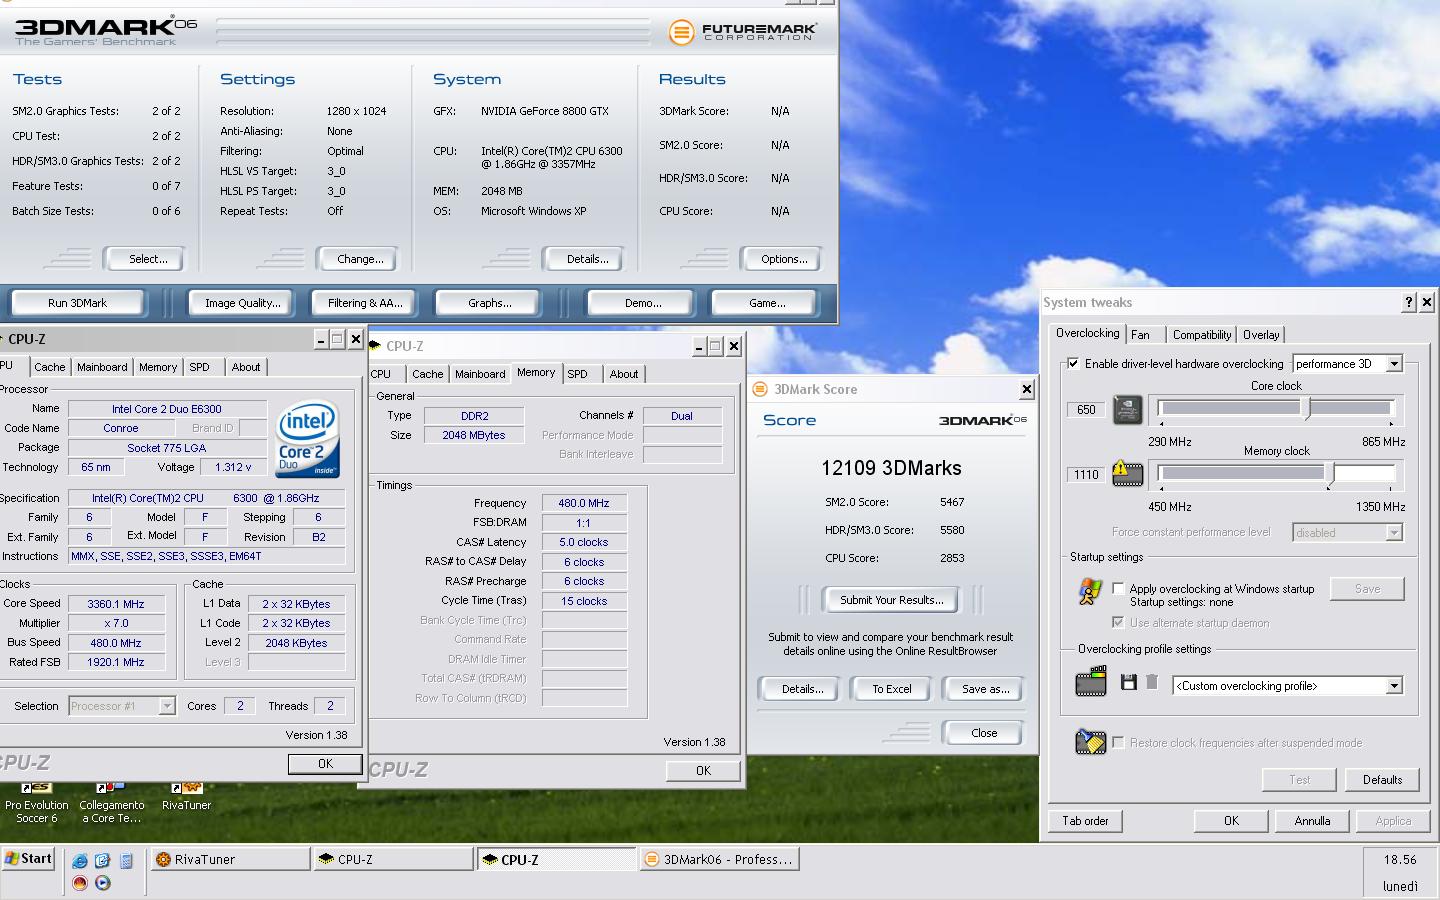Click the red round quick launch icon
Image resolution: width=1440 pixels, height=900 pixels.
(80, 883)
